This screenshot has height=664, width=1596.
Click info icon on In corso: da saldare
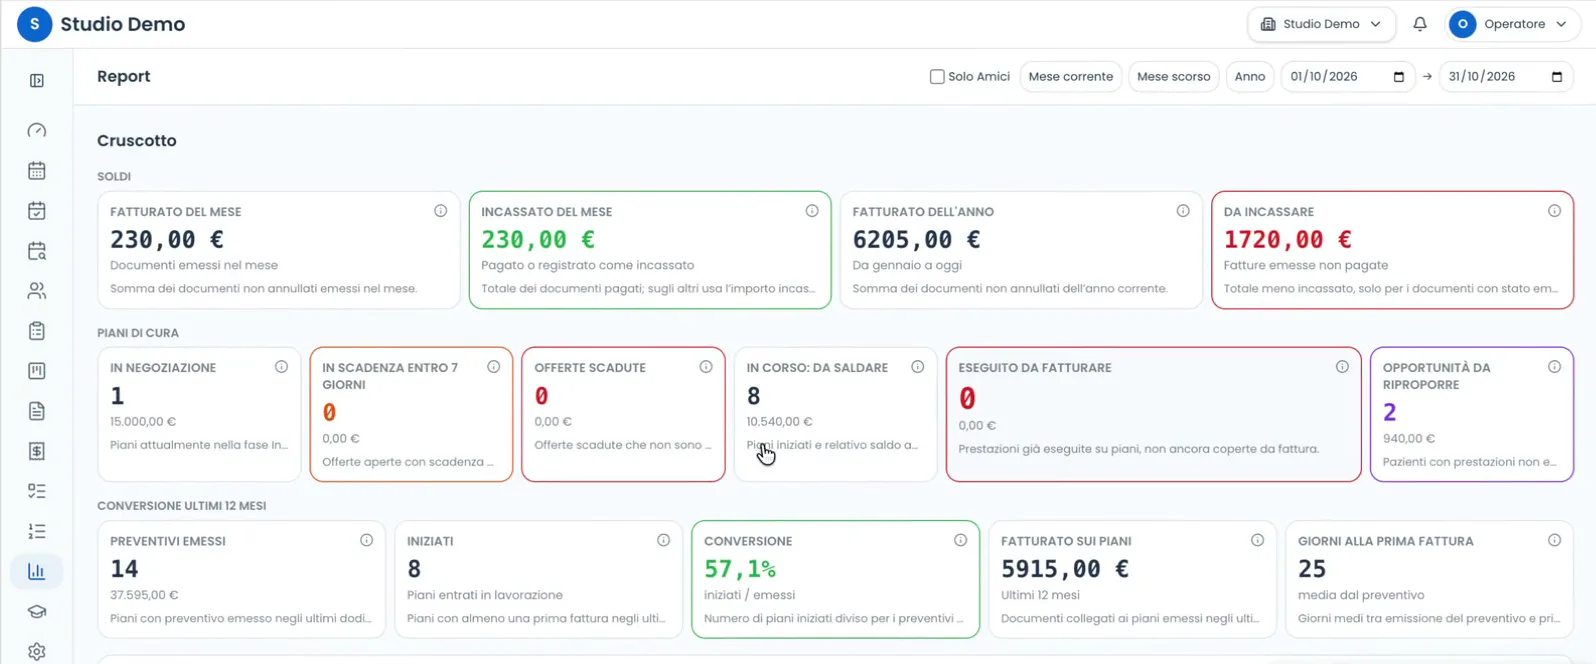point(917,367)
